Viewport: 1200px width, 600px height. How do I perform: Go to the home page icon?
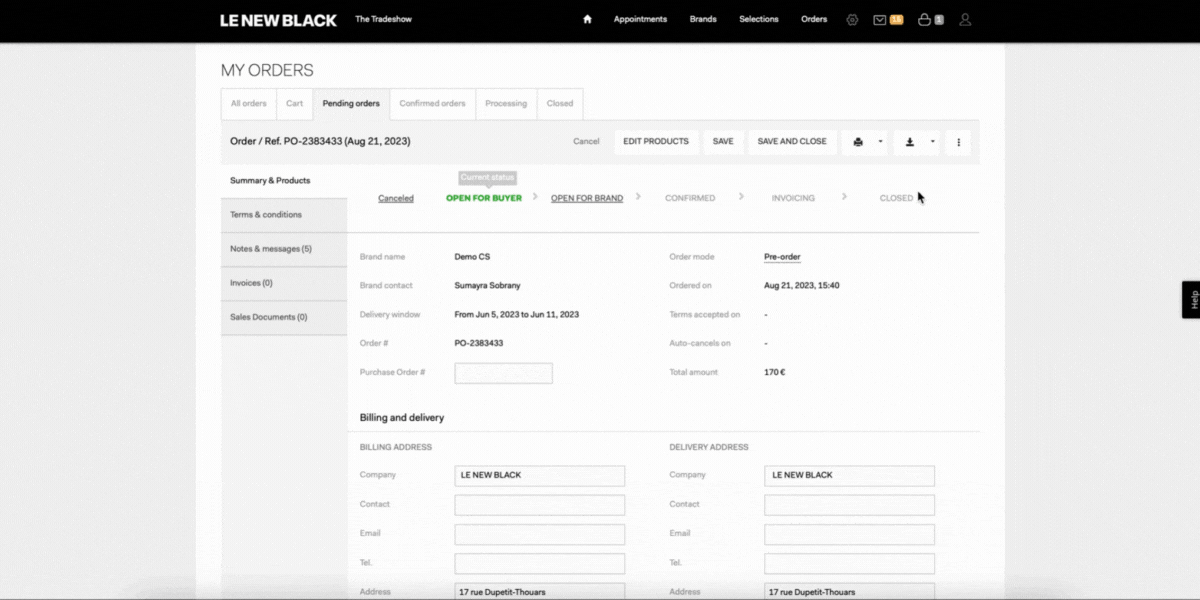(x=587, y=19)
